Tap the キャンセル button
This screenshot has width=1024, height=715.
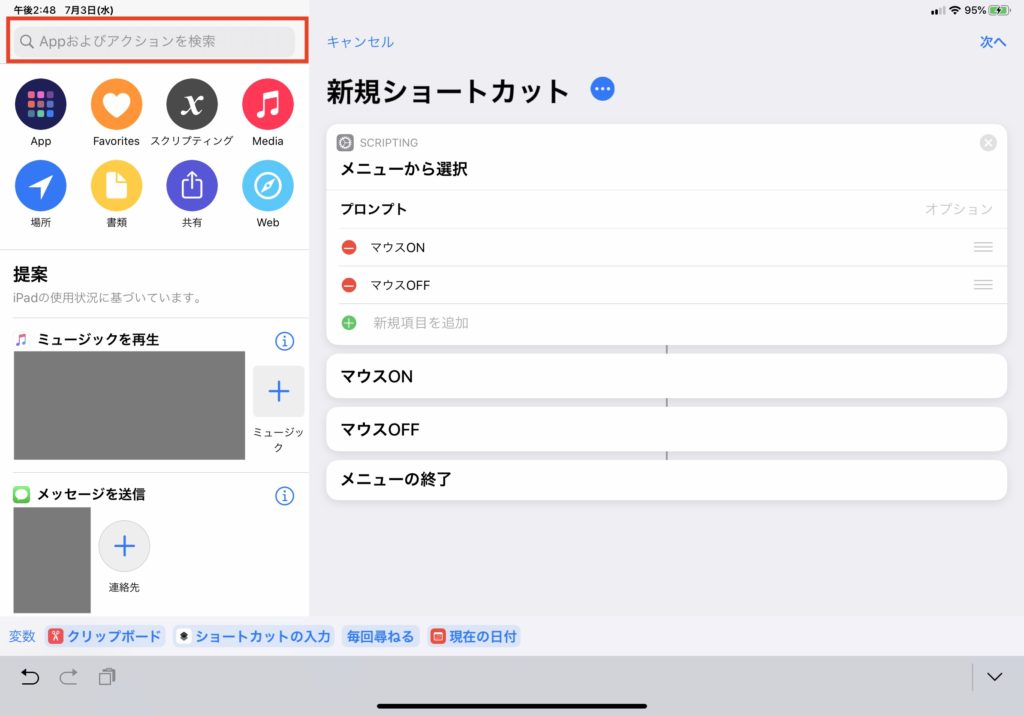(360, 42)
